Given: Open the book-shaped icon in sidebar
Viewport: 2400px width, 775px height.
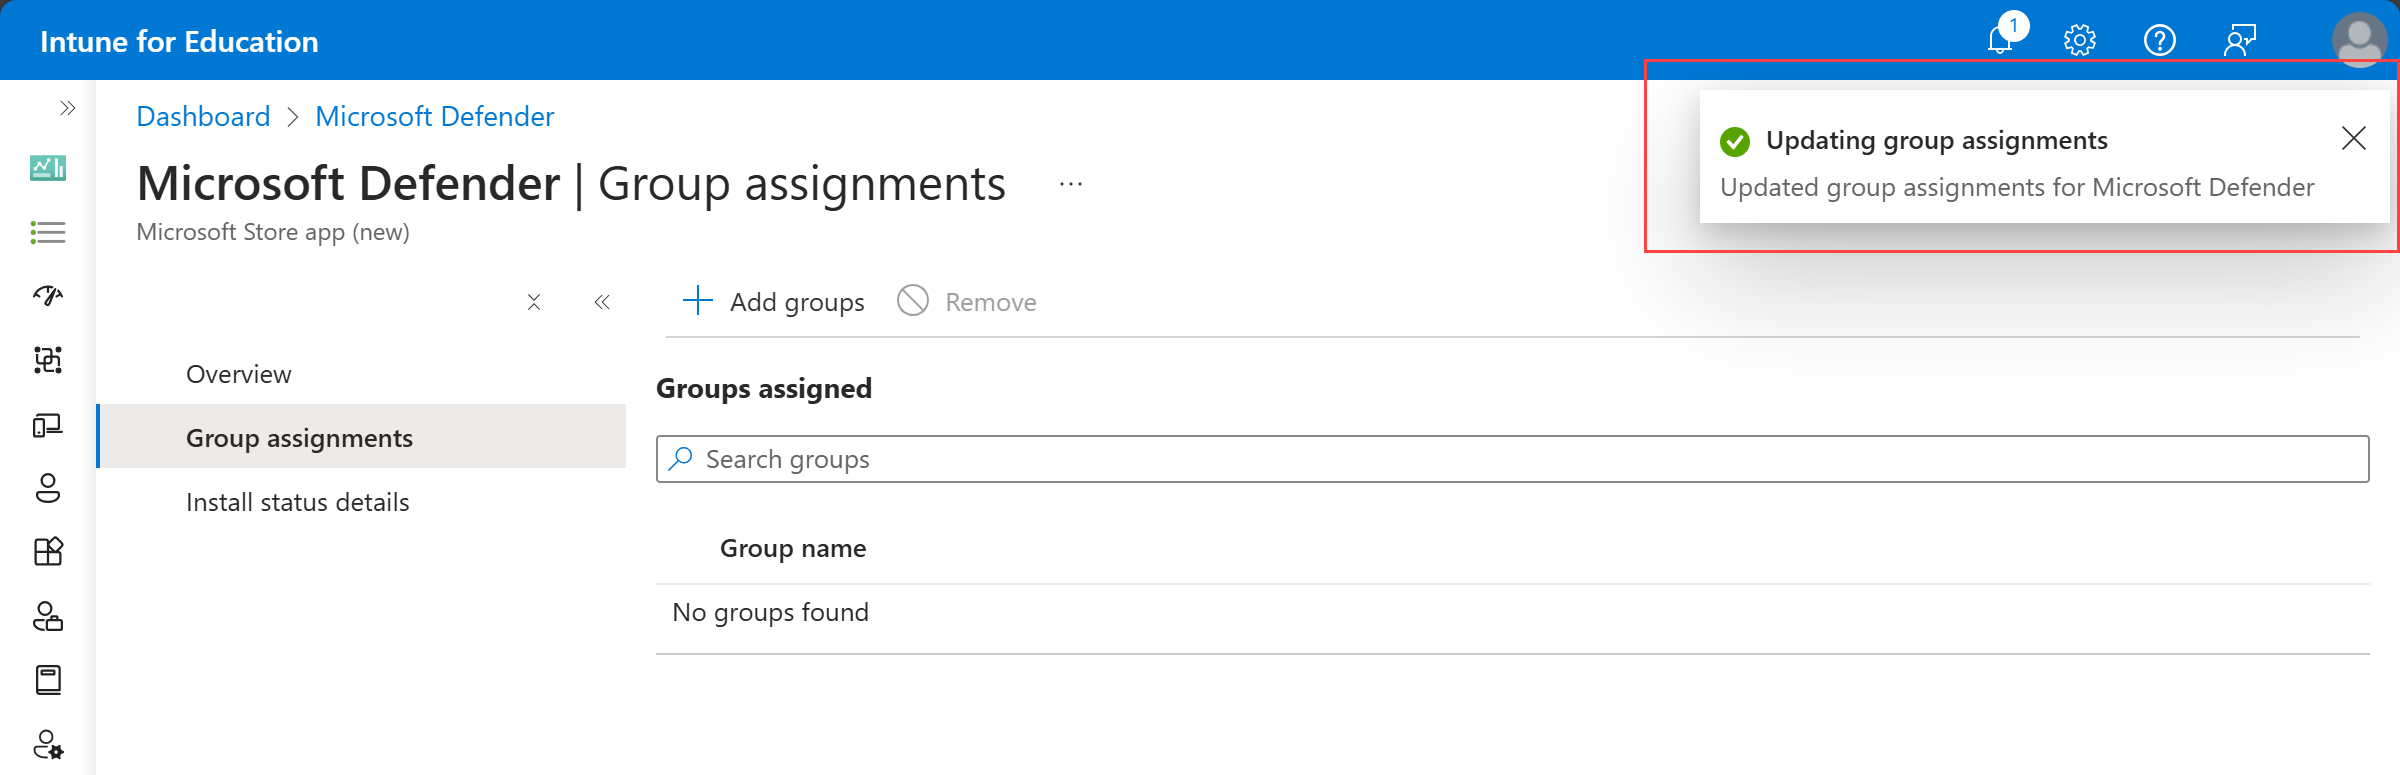Looking at the screenshot, I should [x=48, y=680].
